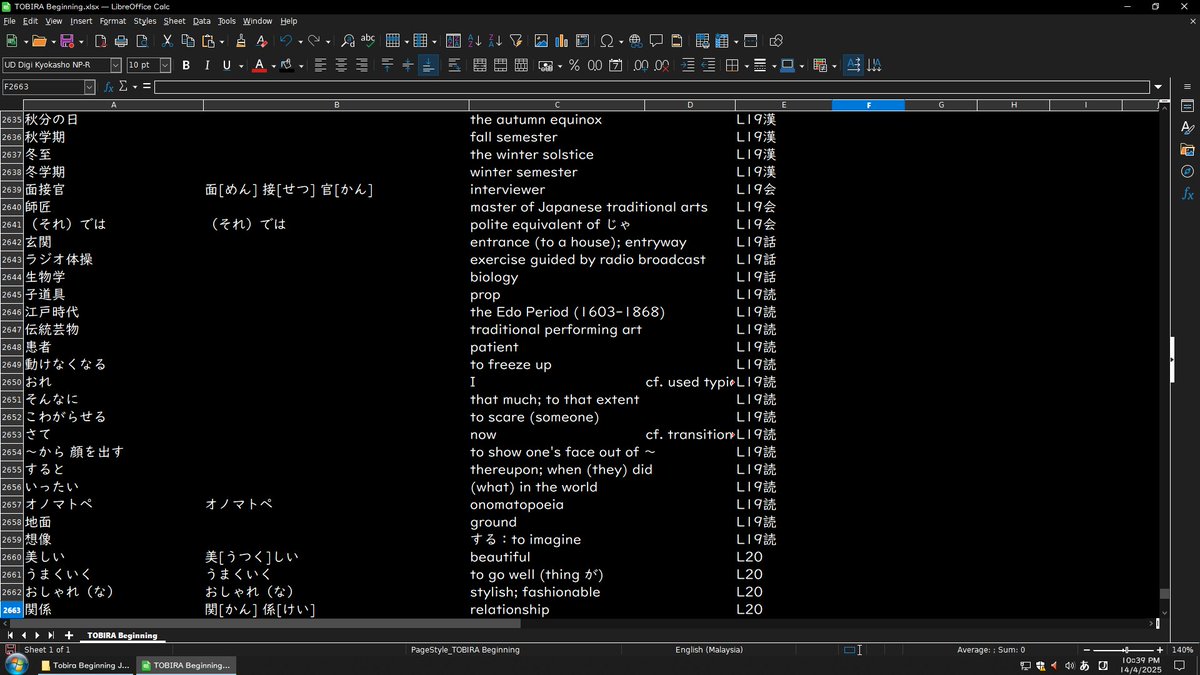Toggle Align Bottom vertical alignment
The width and height of the screenshot is (1200, 675).
click(428, 65)
